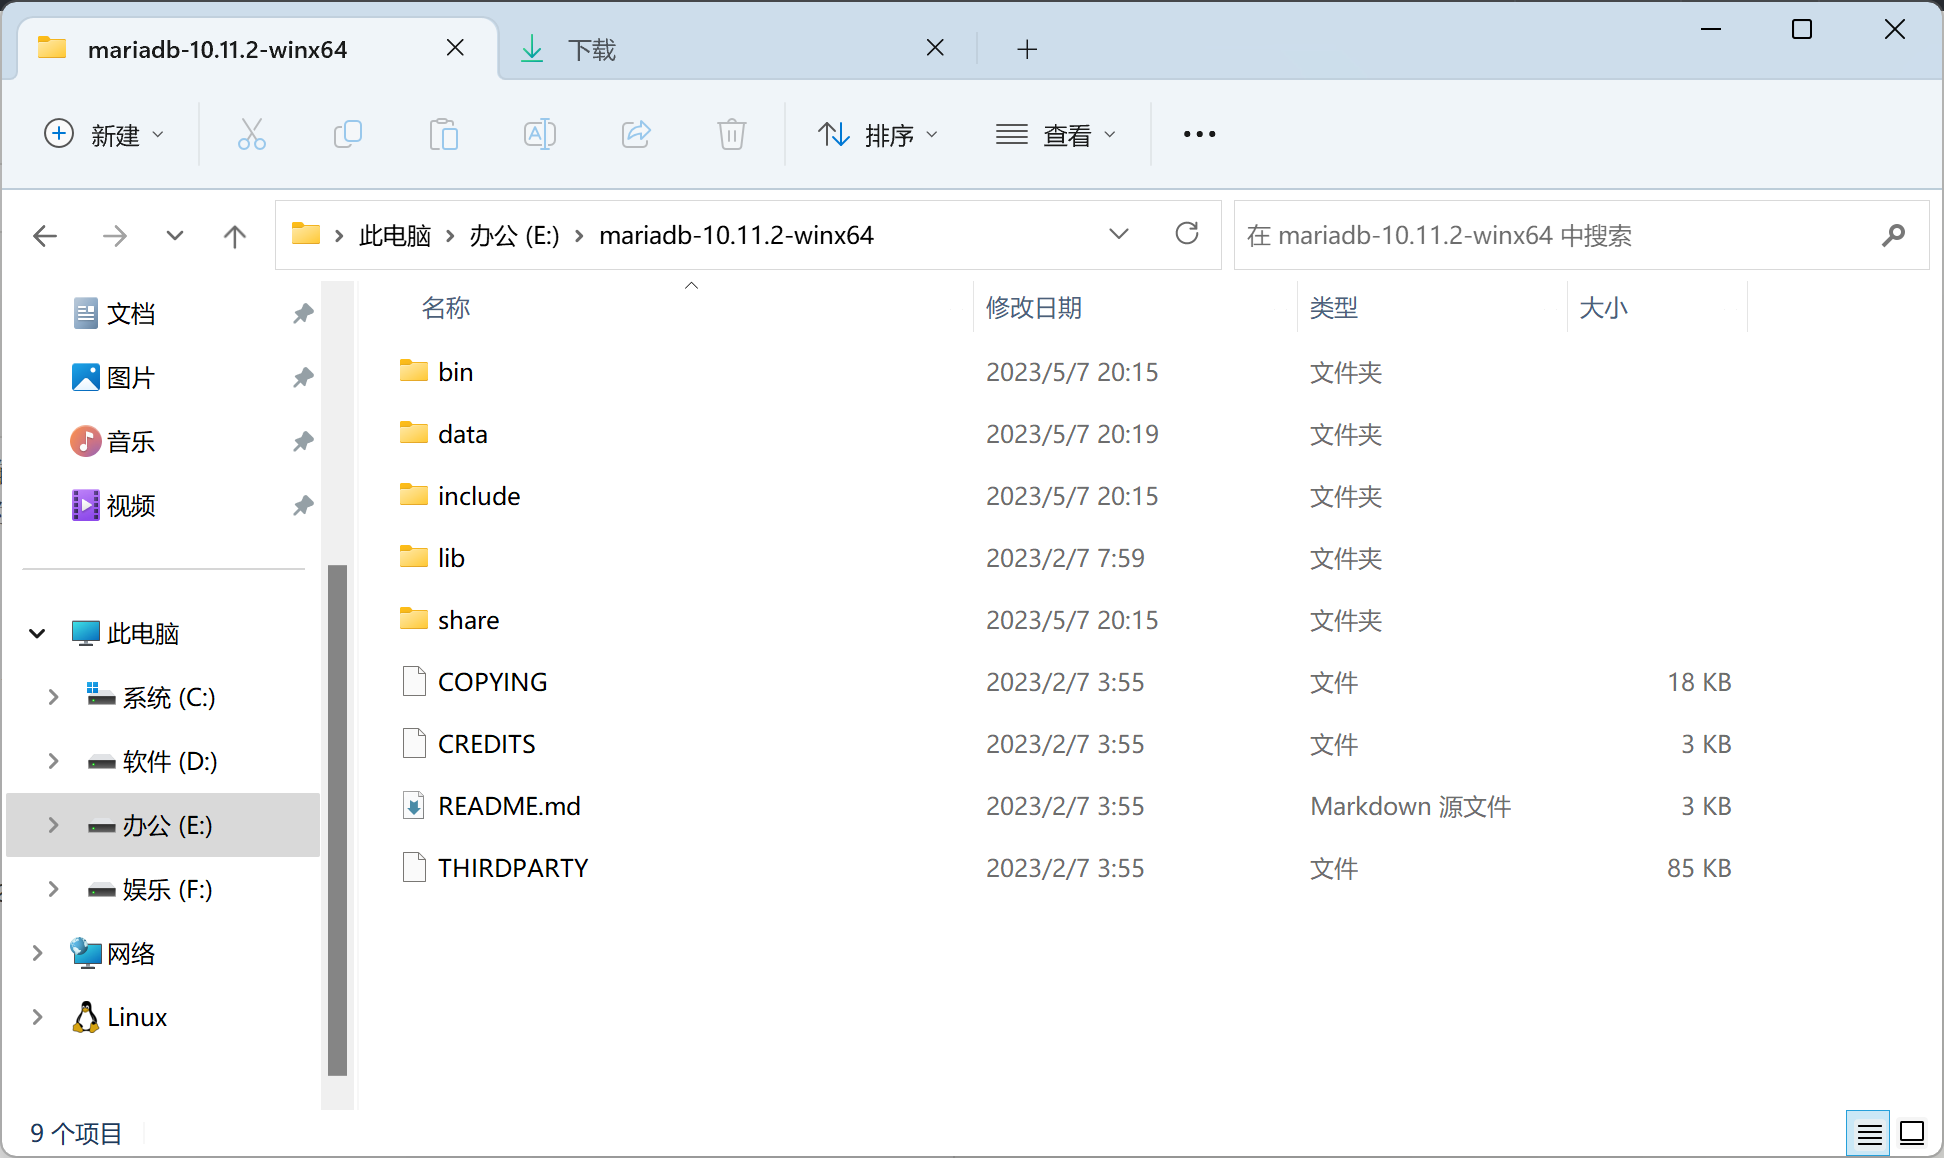The width and height of the screenshot is (1944, 1158).
Task: Close the mariadb-10.11.2-winx64 tab
Action: tap(455, 48)
